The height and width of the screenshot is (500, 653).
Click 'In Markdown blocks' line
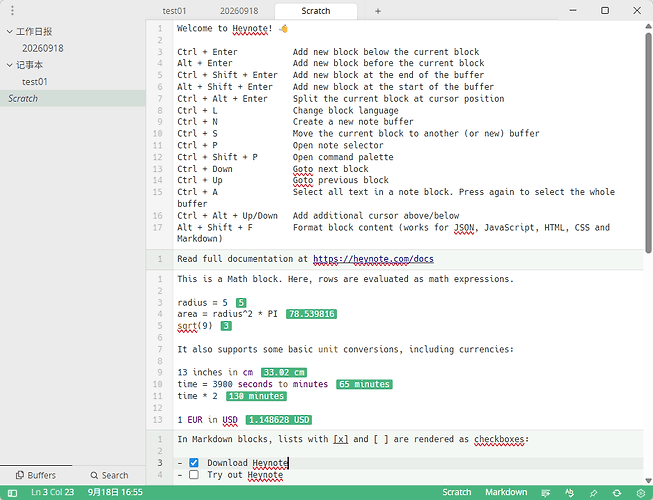click(x=353, y=439)
